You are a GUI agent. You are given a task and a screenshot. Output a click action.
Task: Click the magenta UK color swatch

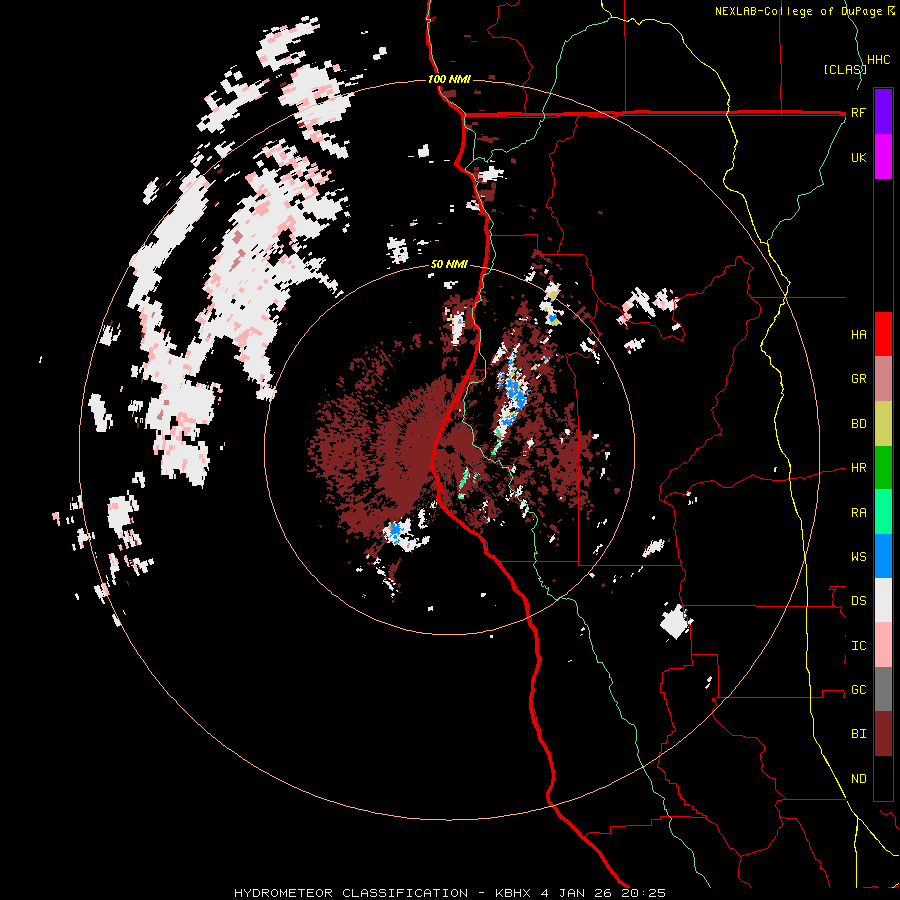tap(883, 157)
